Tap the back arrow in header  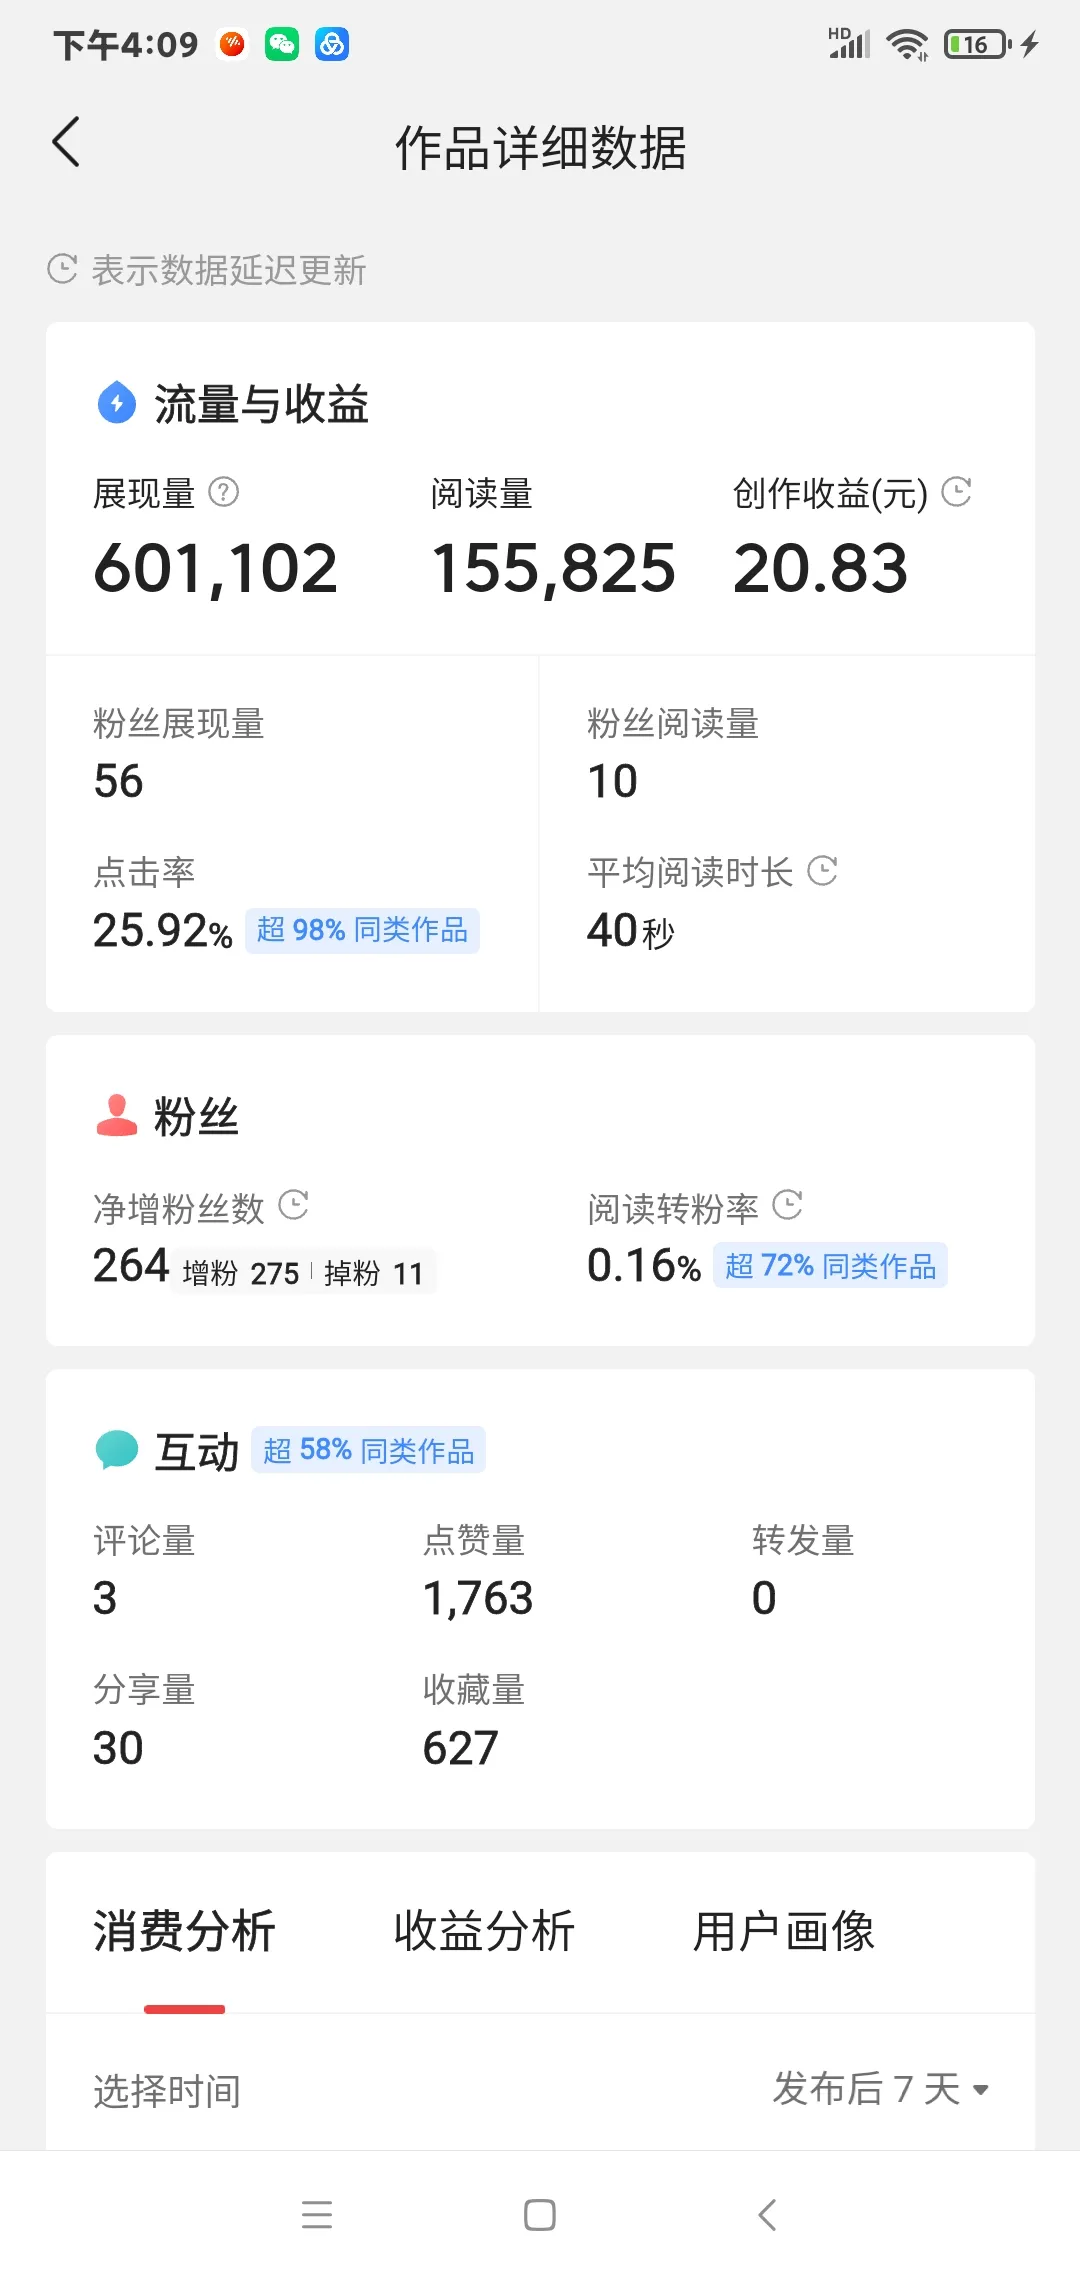coord(66,142)
